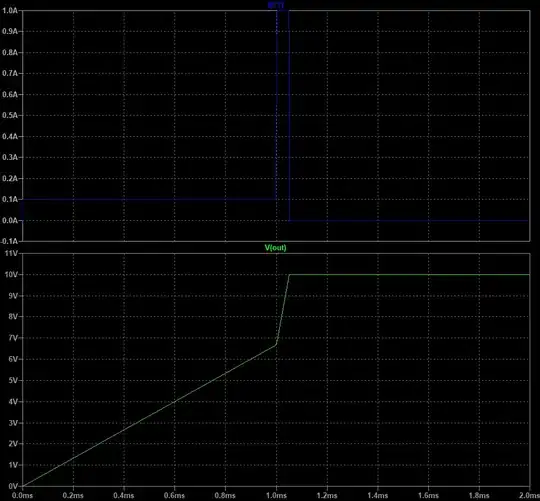Click the 10V vertical axis label
Image resolution: width=540 pixels, height=501 pixels.
coord(11,274)
